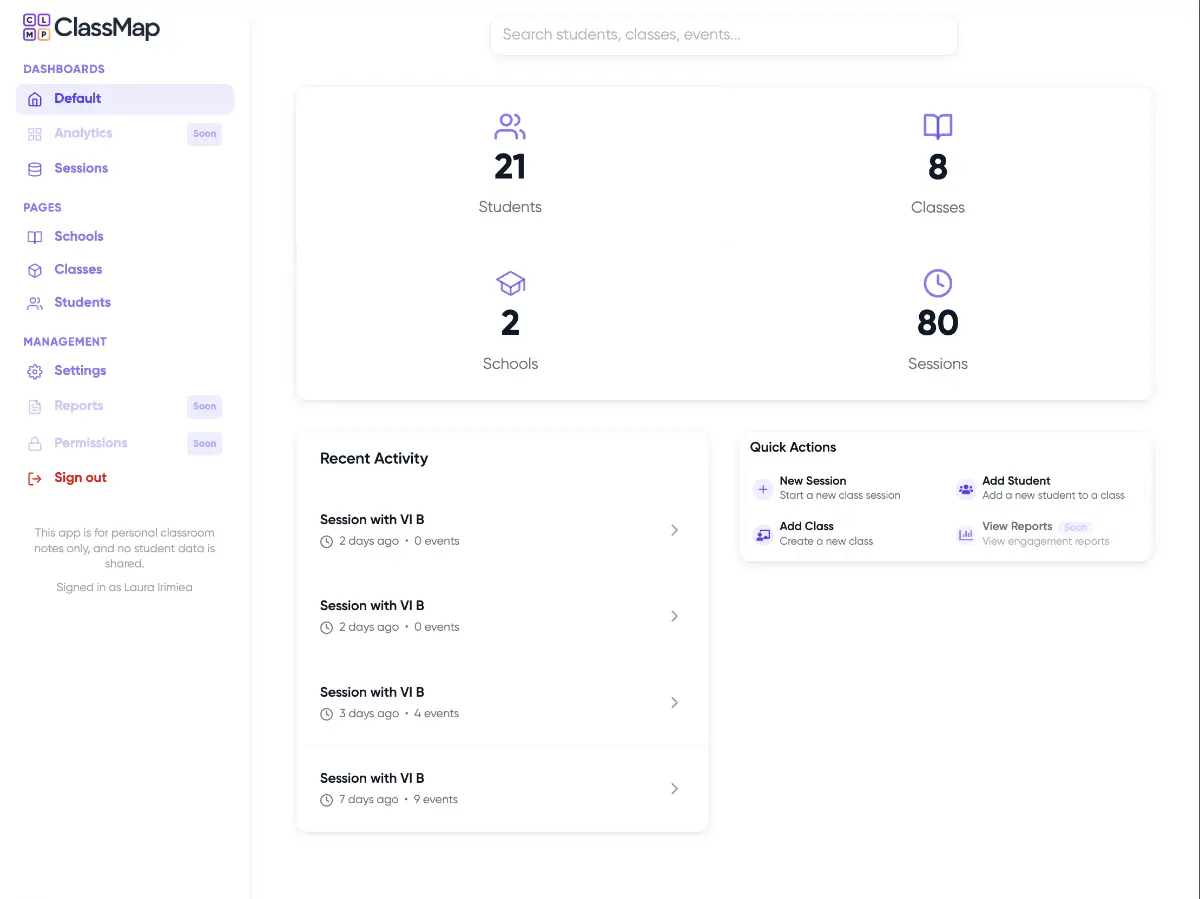Image resolution: width=1200 pixels, height=899 pixels.
Task: Sign out of the account
Action: click(x=80, y=478)
